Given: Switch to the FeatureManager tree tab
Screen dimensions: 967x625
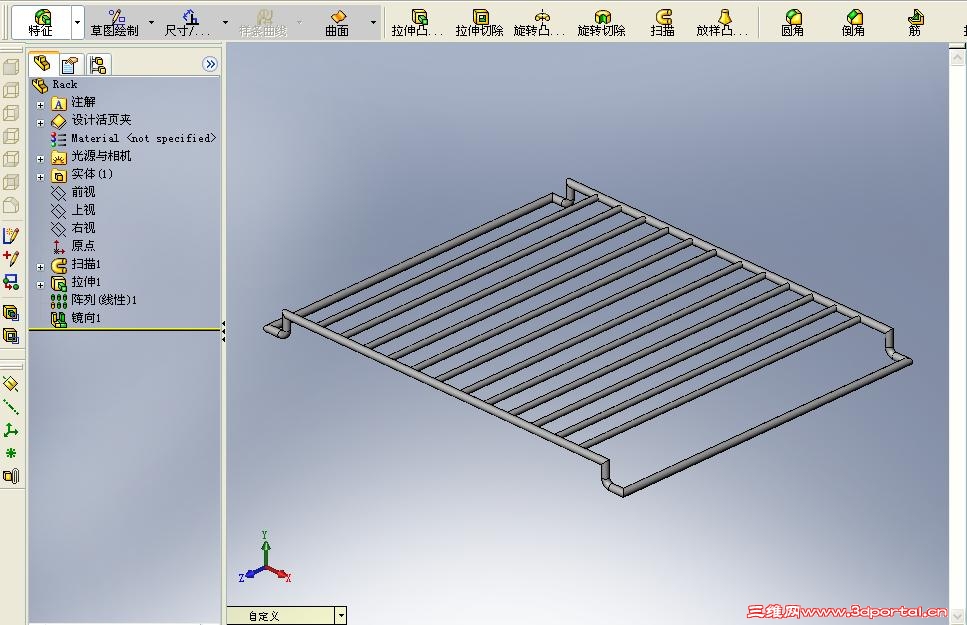Looking at the screenshot, I should pyautogui.click(x=43, y=64).
